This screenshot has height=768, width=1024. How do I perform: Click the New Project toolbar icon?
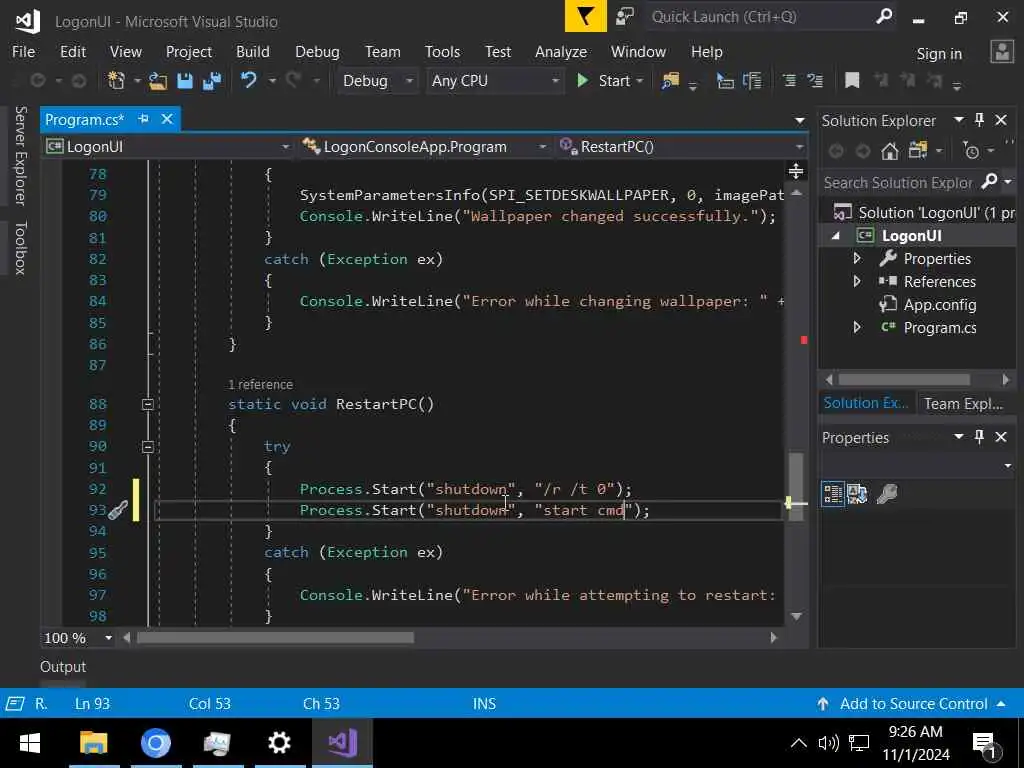tap(116, 81)
